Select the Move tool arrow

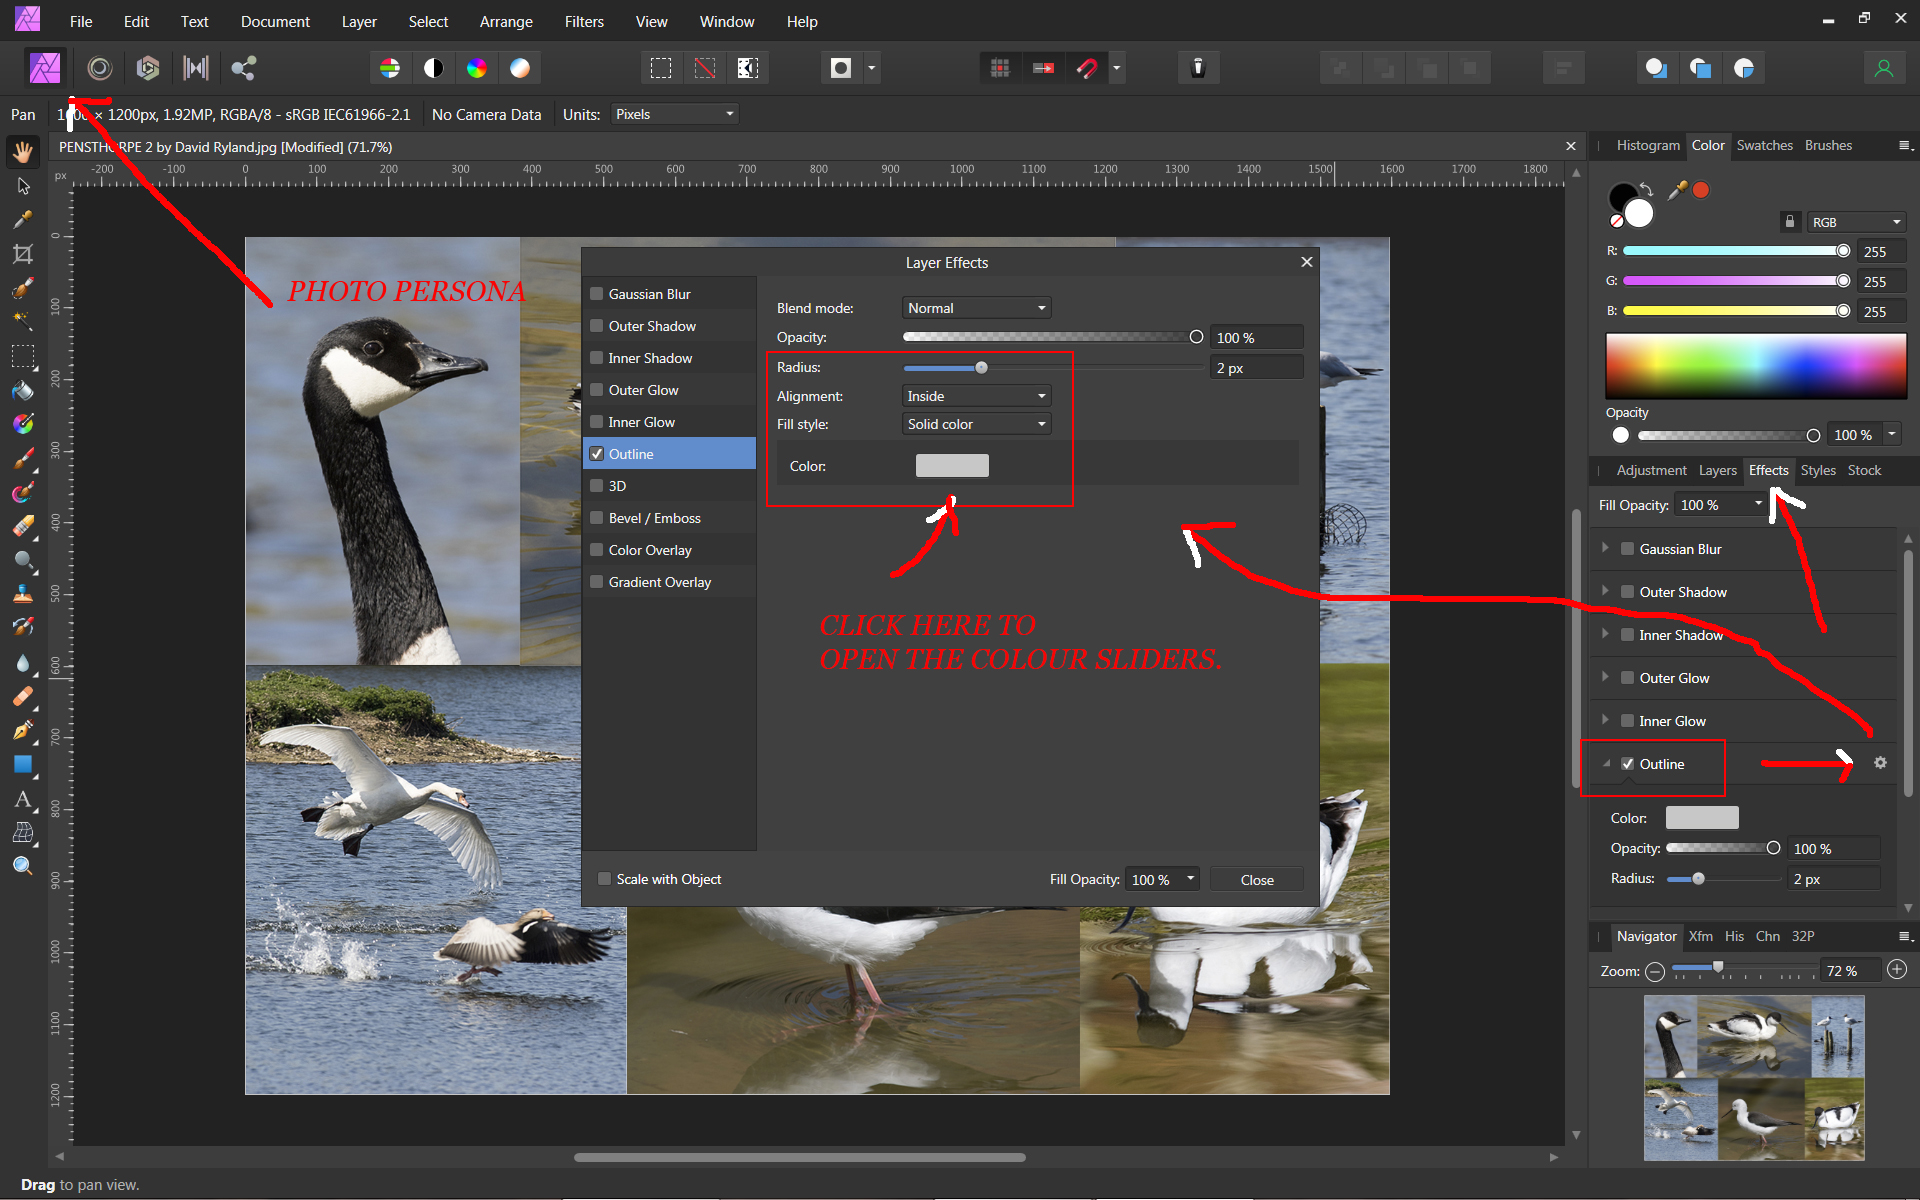(22, 186)
